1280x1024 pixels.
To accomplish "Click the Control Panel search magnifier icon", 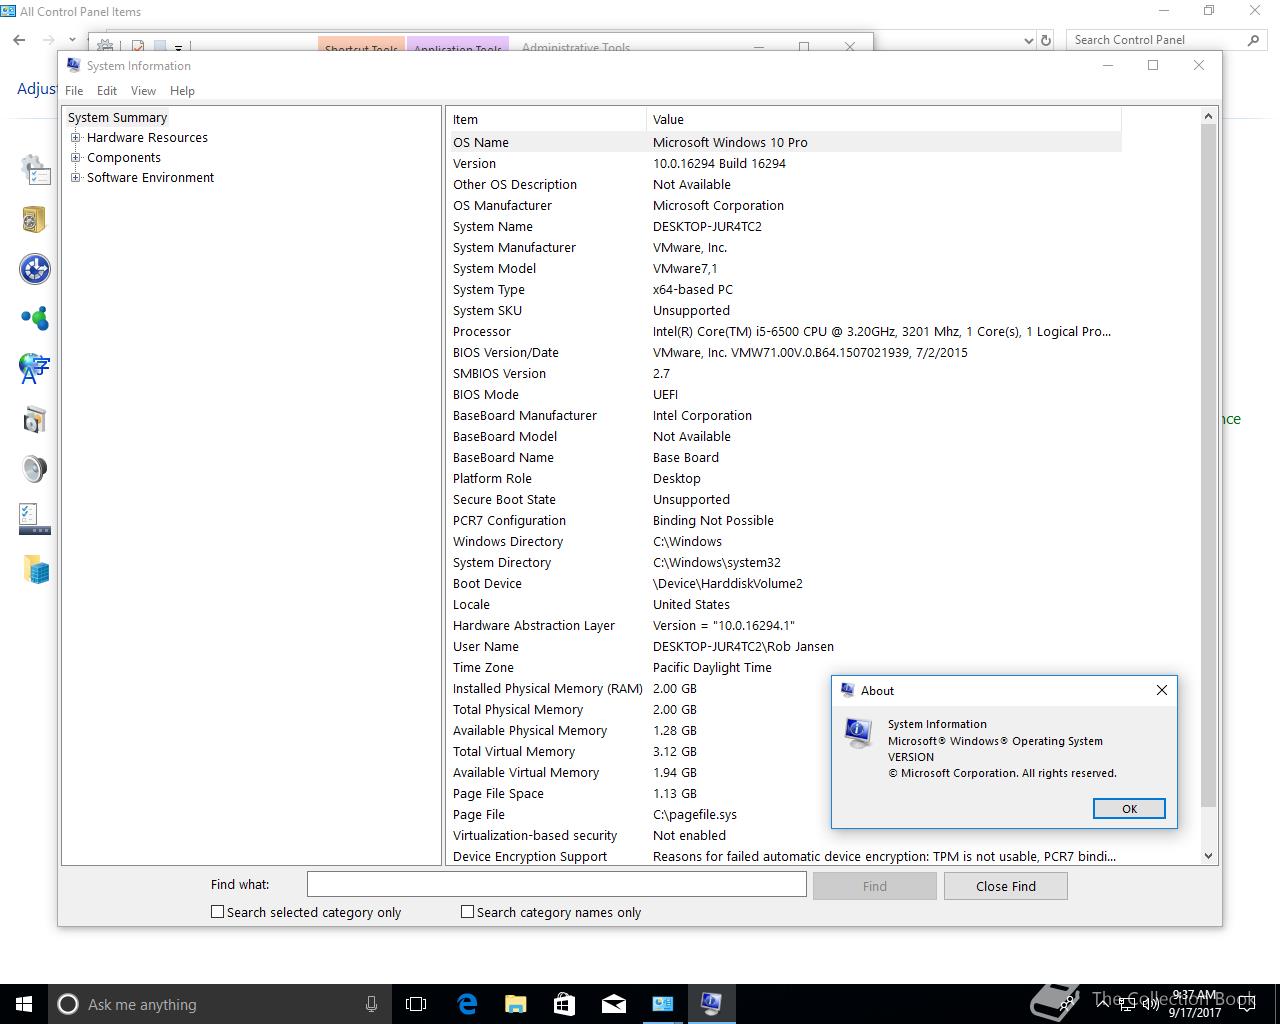I will coord(1253,40).
